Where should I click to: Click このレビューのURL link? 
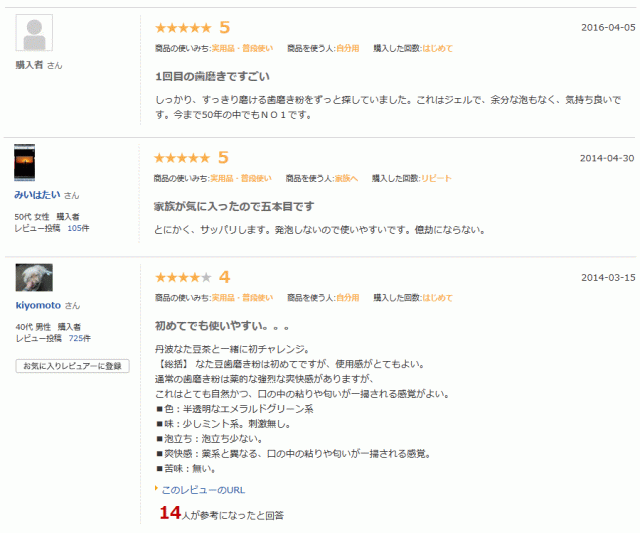tap(203, 490)
